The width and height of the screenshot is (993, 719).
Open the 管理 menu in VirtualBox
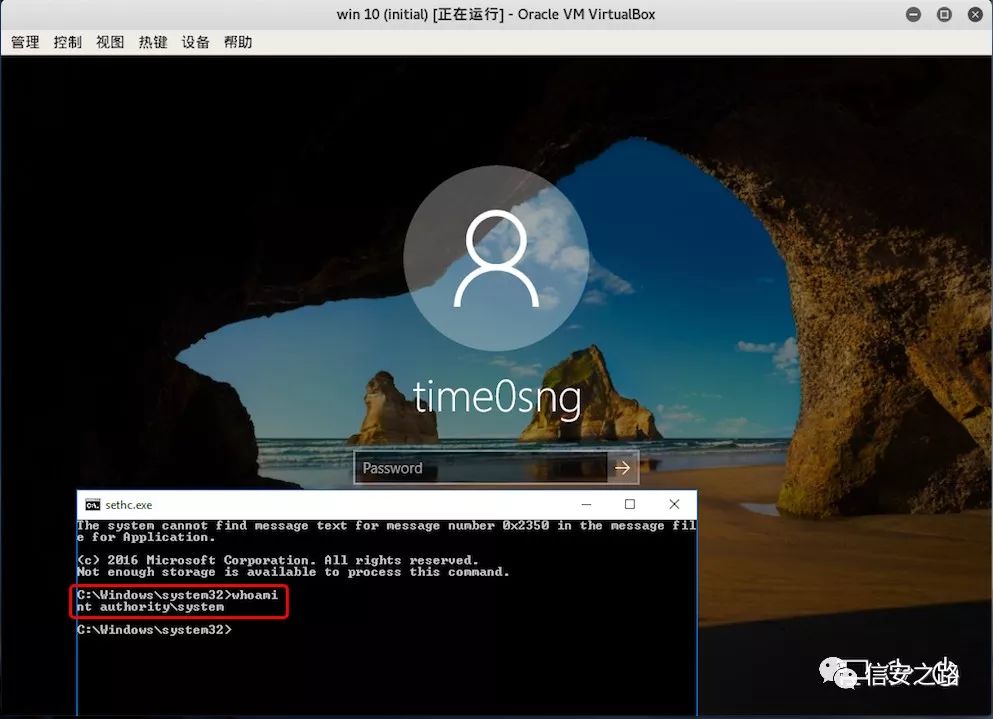click(x=25, y=42)
